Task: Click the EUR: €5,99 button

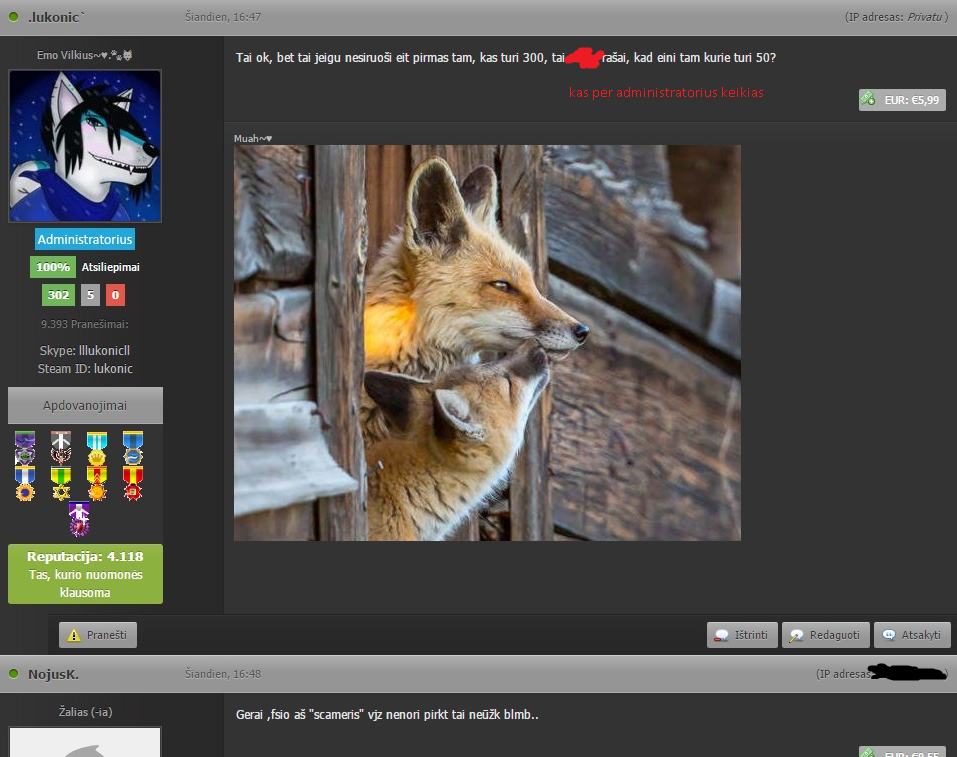Action: click(x=902, y=100)
